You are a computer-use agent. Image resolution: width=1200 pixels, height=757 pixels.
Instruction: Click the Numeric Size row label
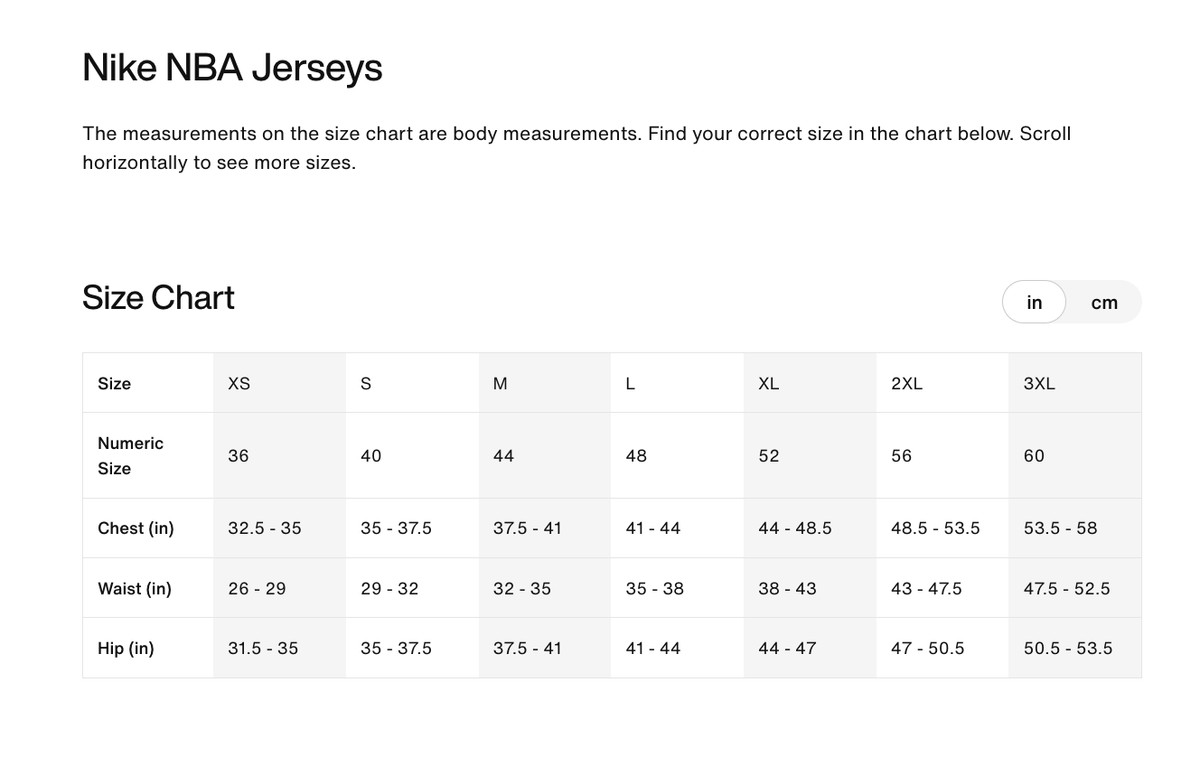coord(131,456)
